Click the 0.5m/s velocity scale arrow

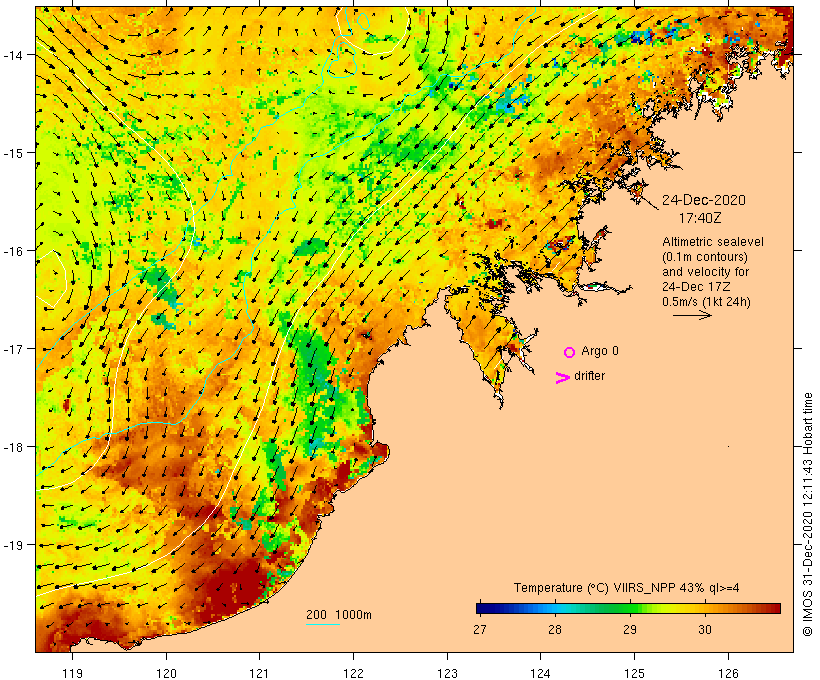click(692, 315)
